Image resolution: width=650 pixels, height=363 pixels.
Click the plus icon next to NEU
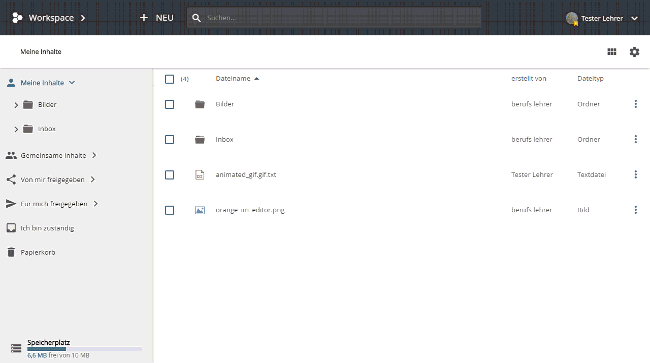coord(144,18)
